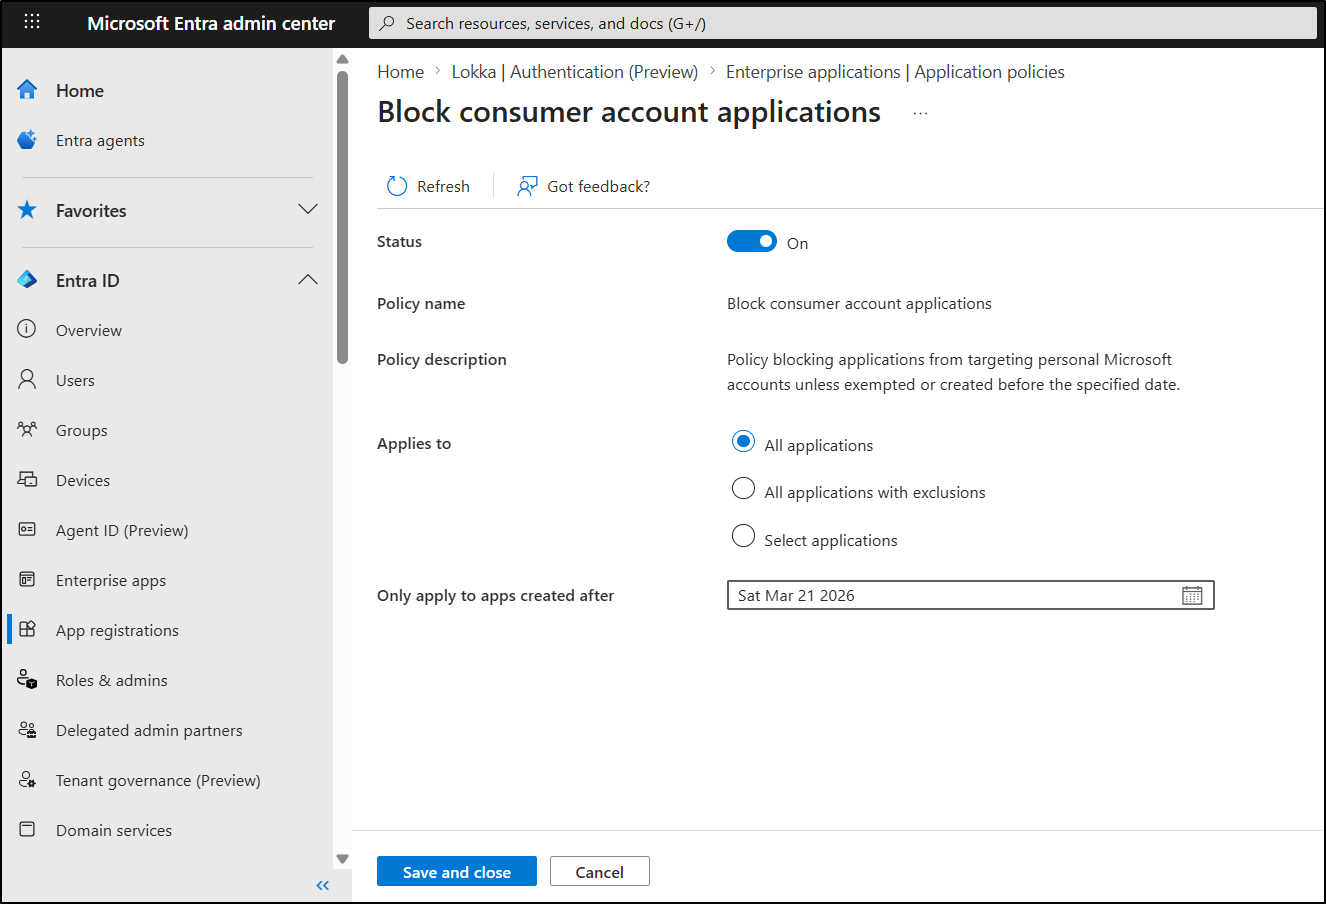Click the Save and close button
Image resolution: width=1326 pixels, height=904 pixels.
(456, 870)
